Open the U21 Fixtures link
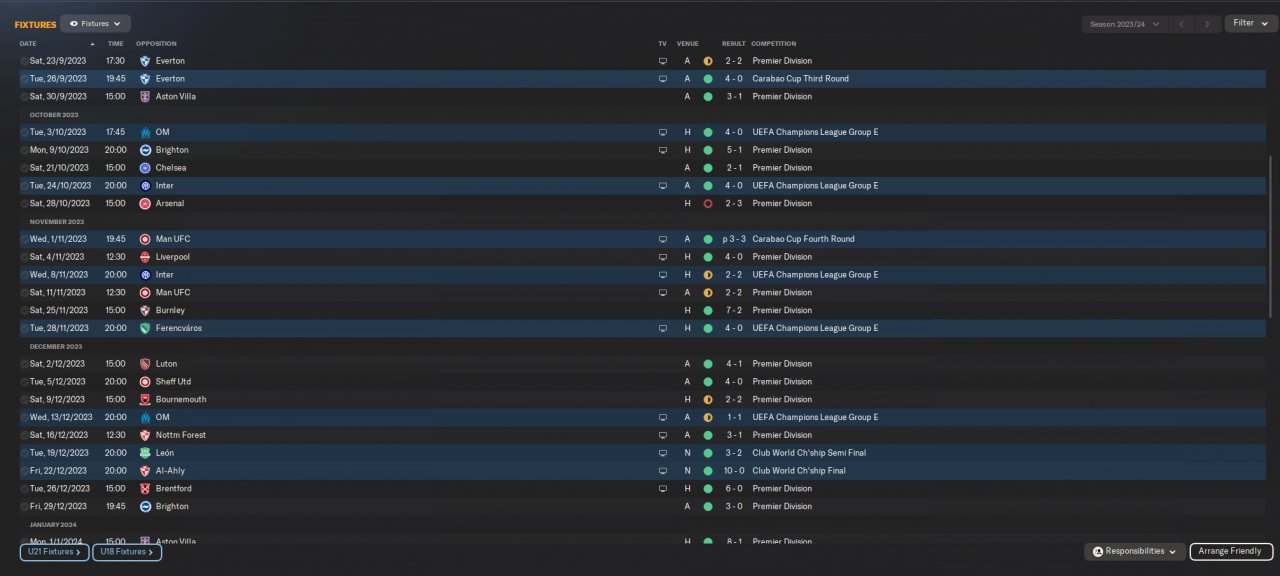Screen dimensions: 1280x576 click(x=54, y=552)
